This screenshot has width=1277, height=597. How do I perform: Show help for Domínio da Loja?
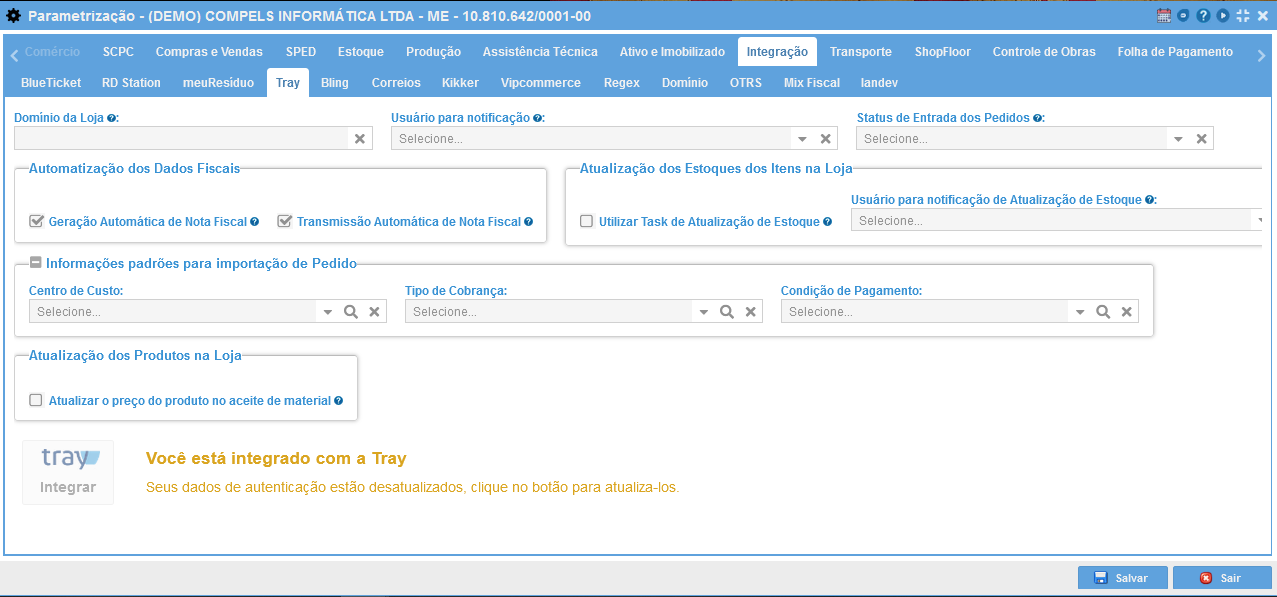click(111, 118)
